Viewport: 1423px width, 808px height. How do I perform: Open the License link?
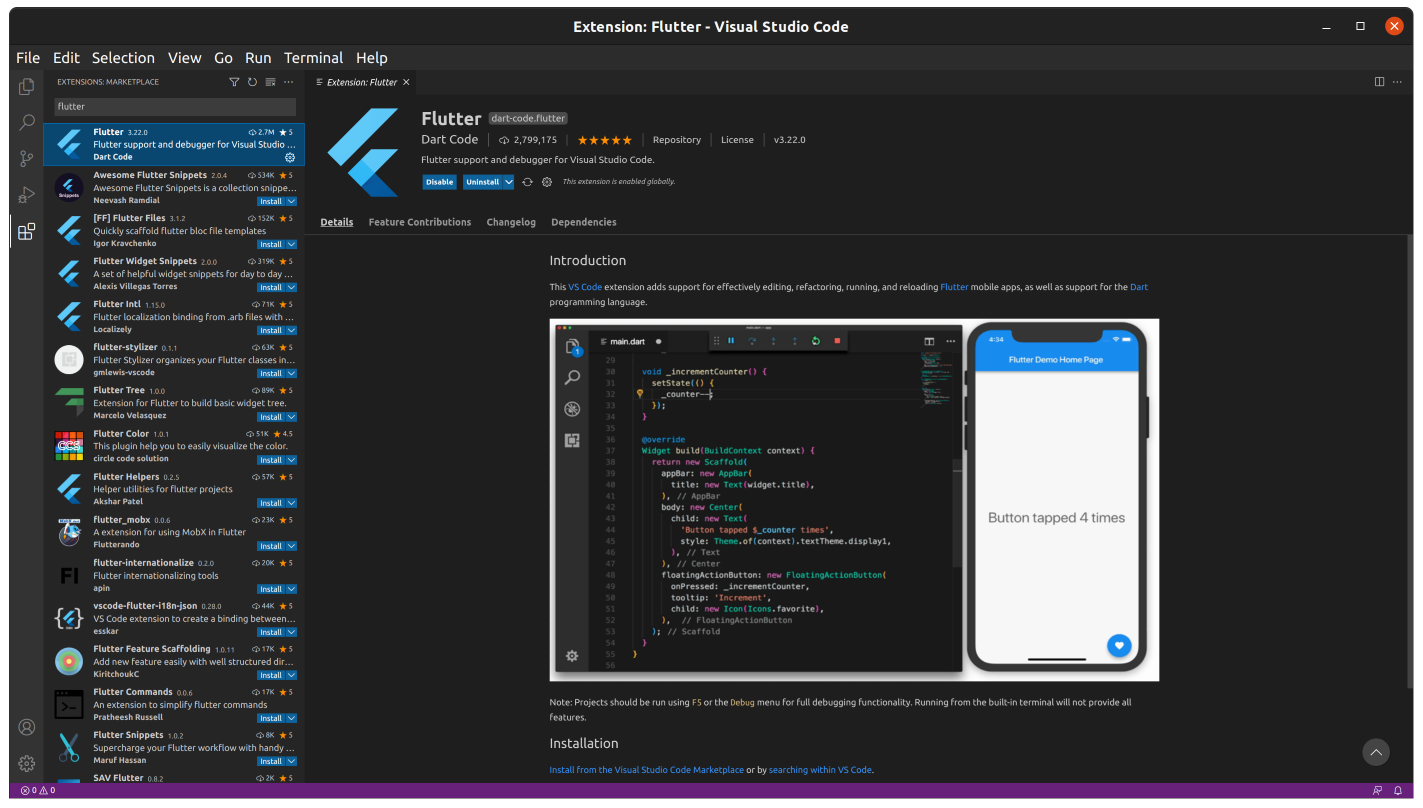737,140
